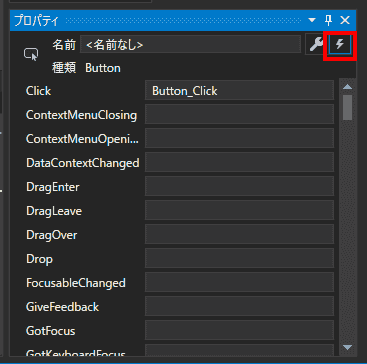367x364 pixels.
Task: Select the DragOver event label
Action: tap(52, 235)
